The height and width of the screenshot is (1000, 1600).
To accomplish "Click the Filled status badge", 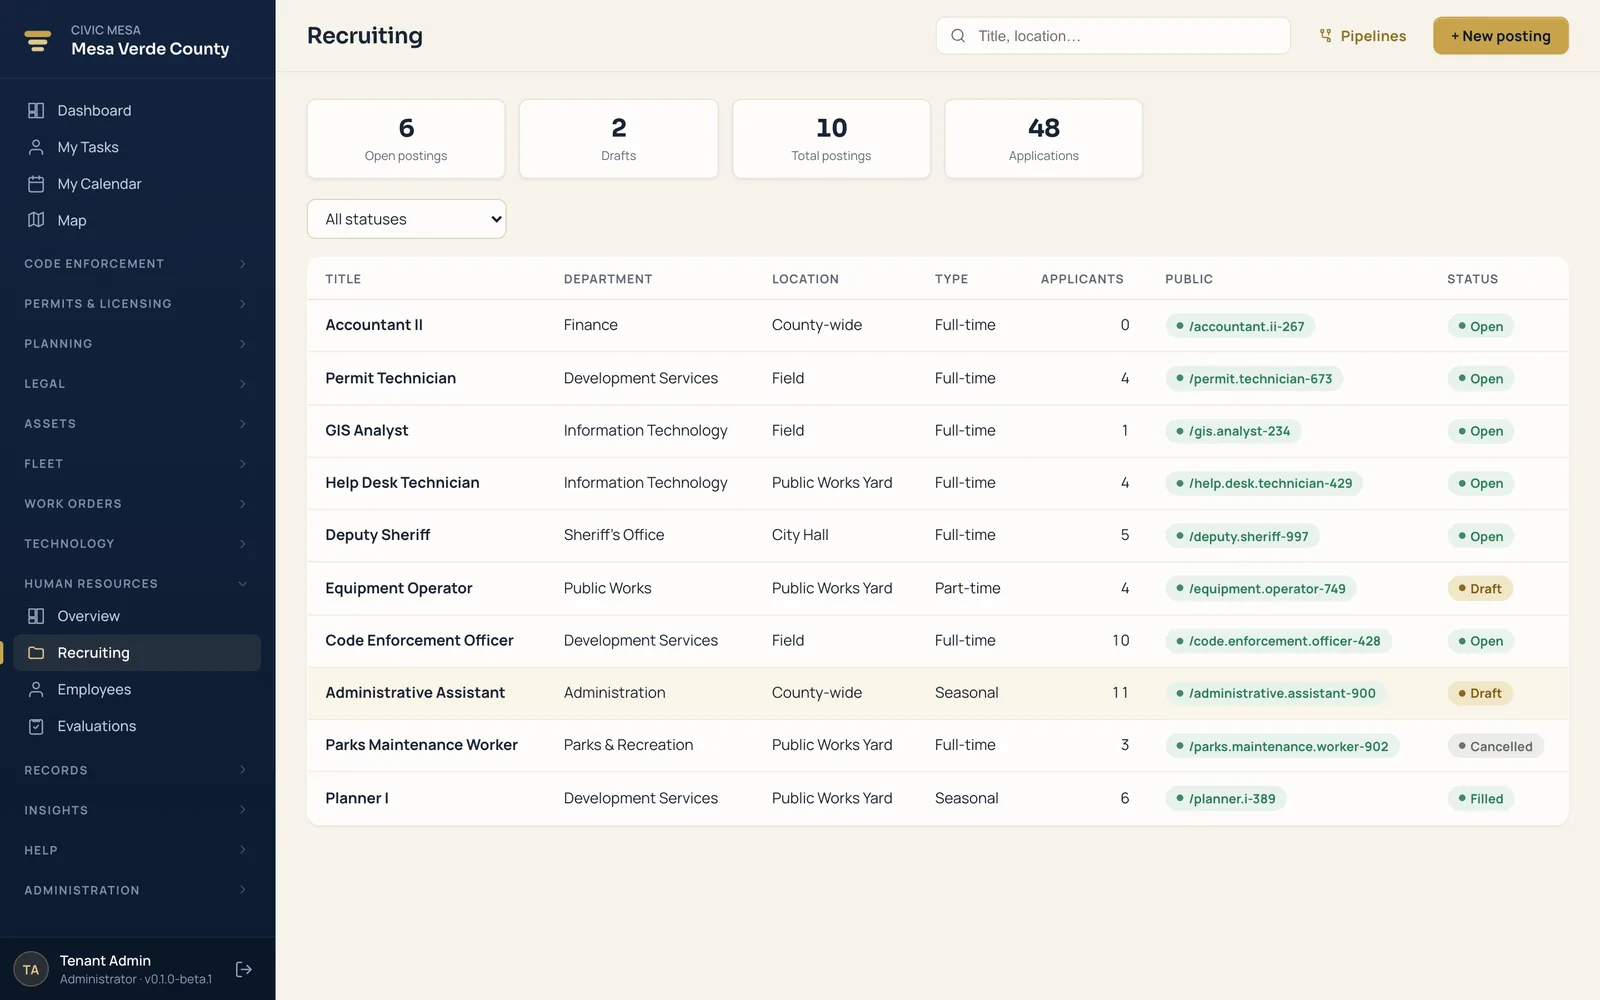I will click(1481, 799).
